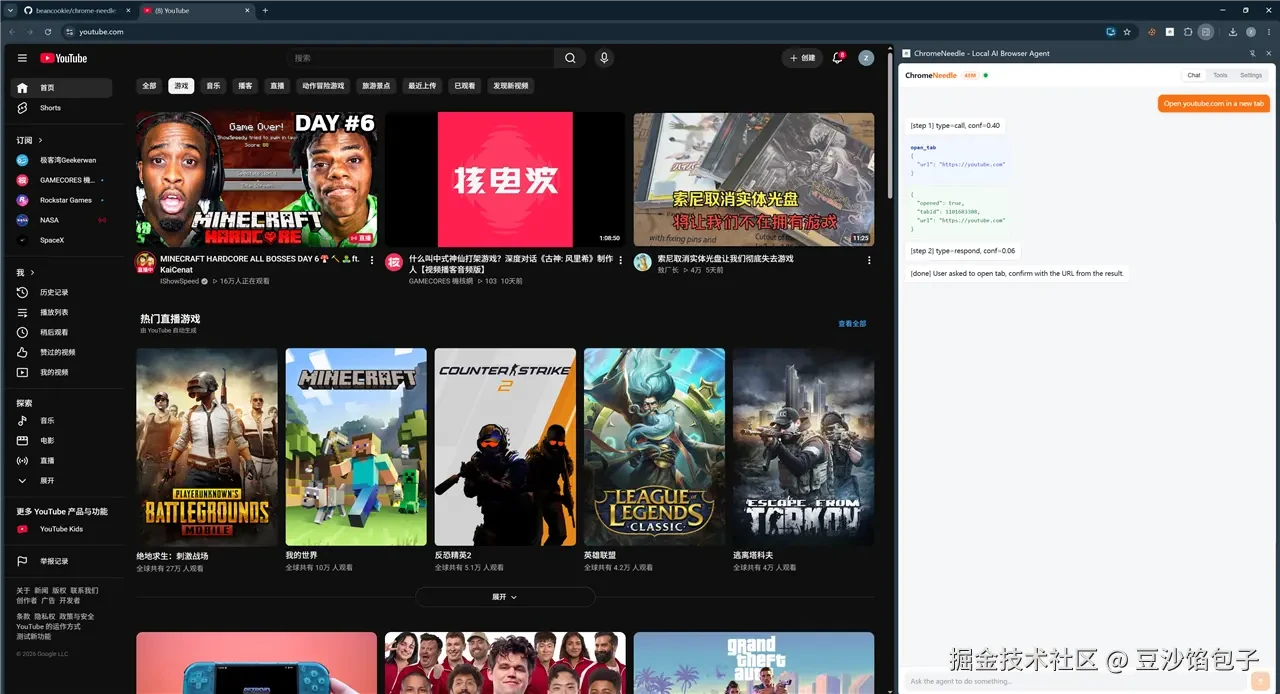Open new Chrome tab plus button
The image size is (1280, 694).
point(265,10)
